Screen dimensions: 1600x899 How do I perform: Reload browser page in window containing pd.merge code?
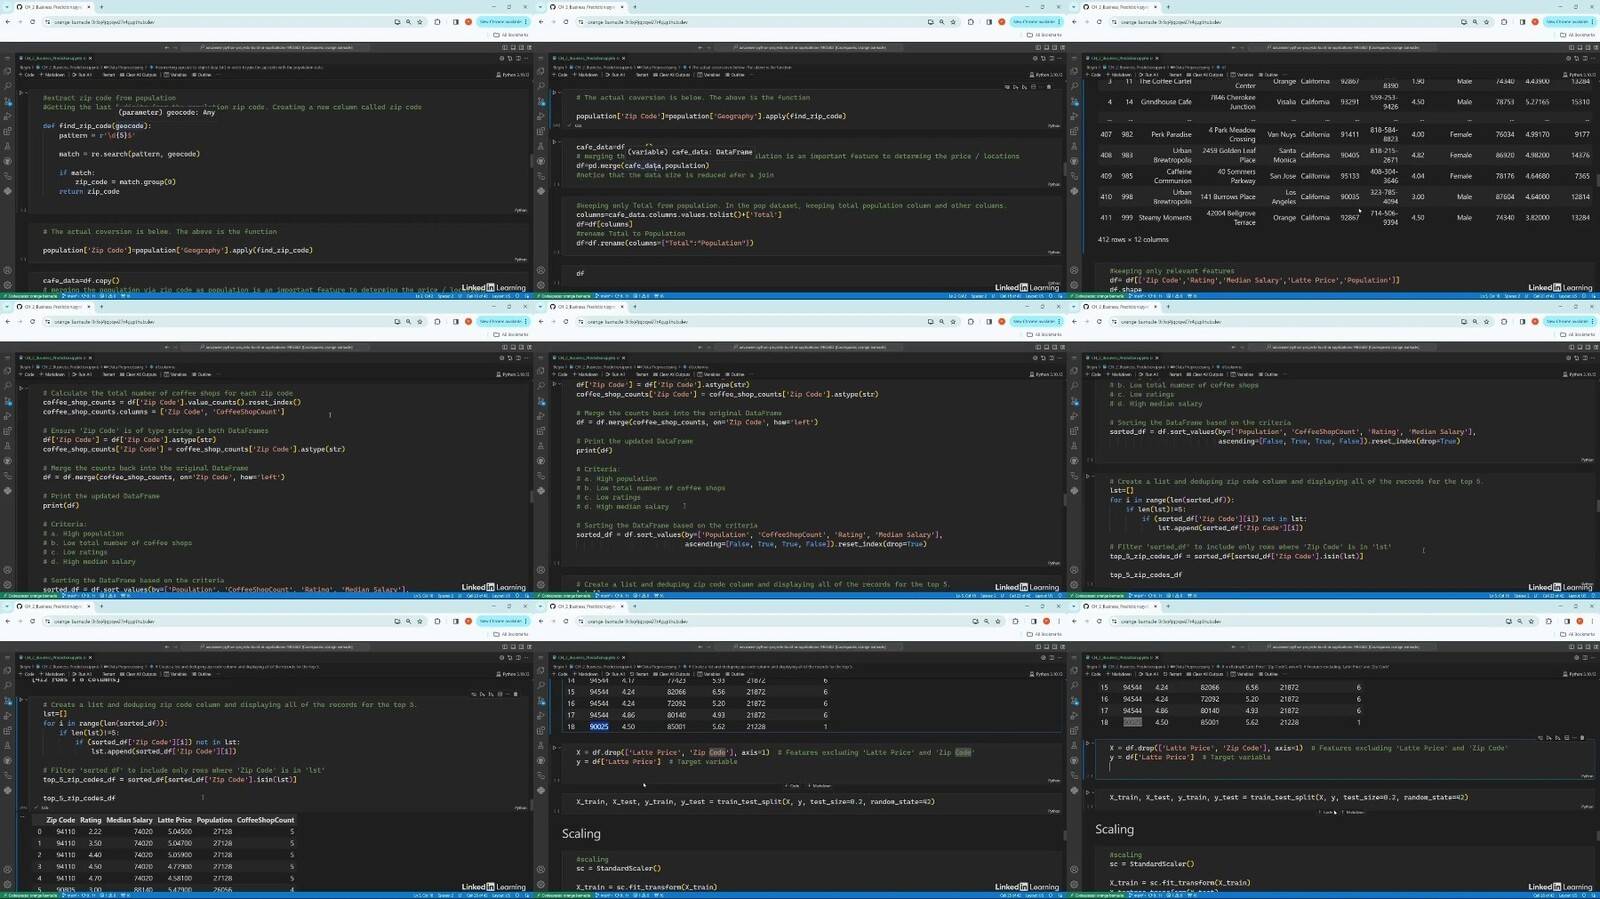coord(566,22)
